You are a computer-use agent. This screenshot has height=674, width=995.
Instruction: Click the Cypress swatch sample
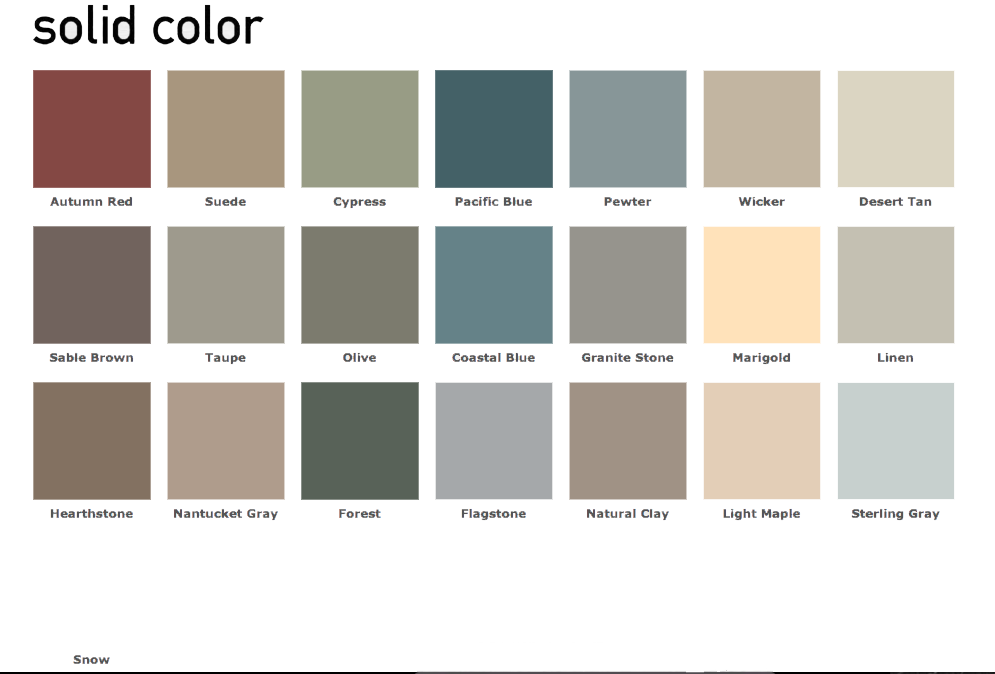[x=359, y=128]
